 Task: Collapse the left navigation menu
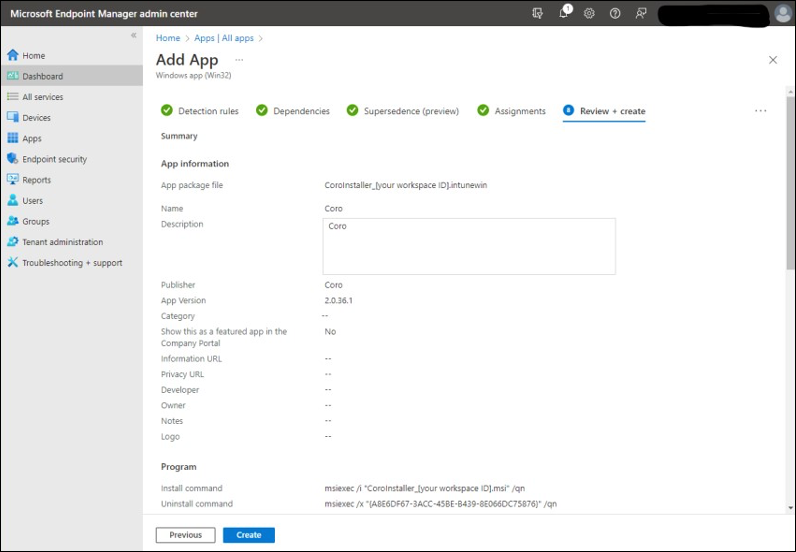click(134, 36)
